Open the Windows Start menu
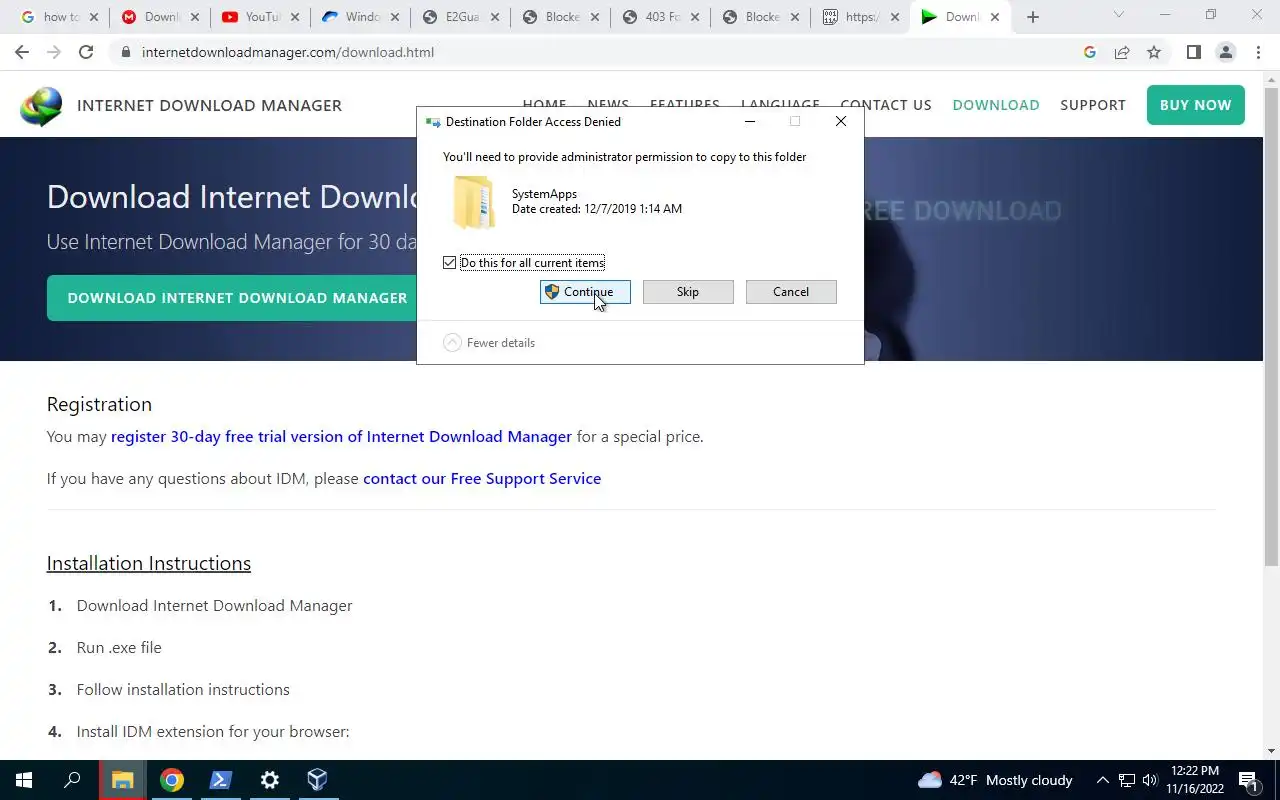This screenshot has height=800, width=1280. (x=24, y=780)
